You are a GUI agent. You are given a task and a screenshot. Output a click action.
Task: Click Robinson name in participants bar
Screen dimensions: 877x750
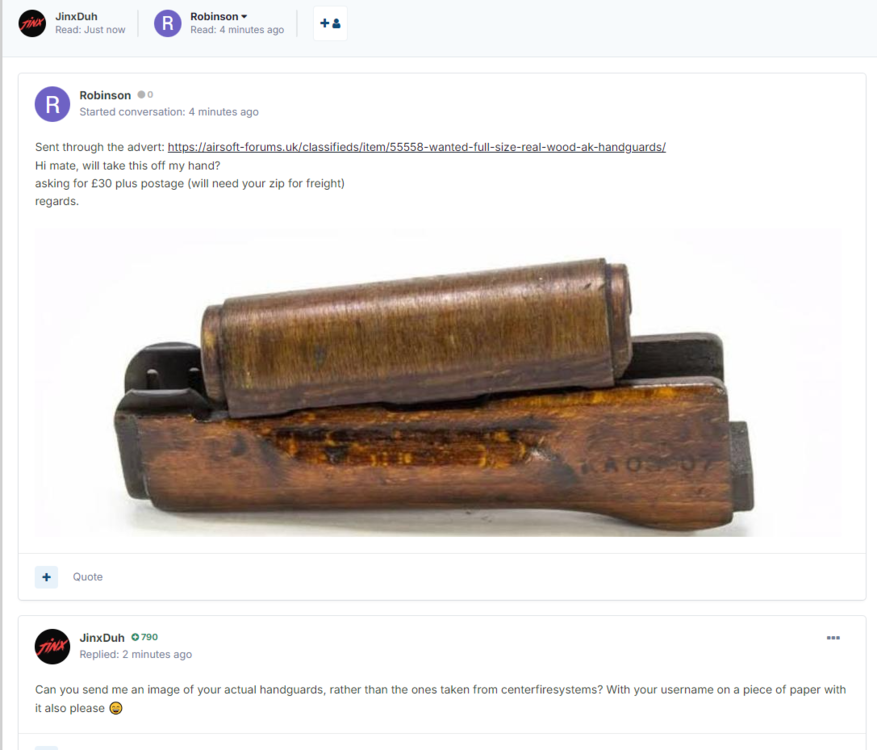click(214, 17)
